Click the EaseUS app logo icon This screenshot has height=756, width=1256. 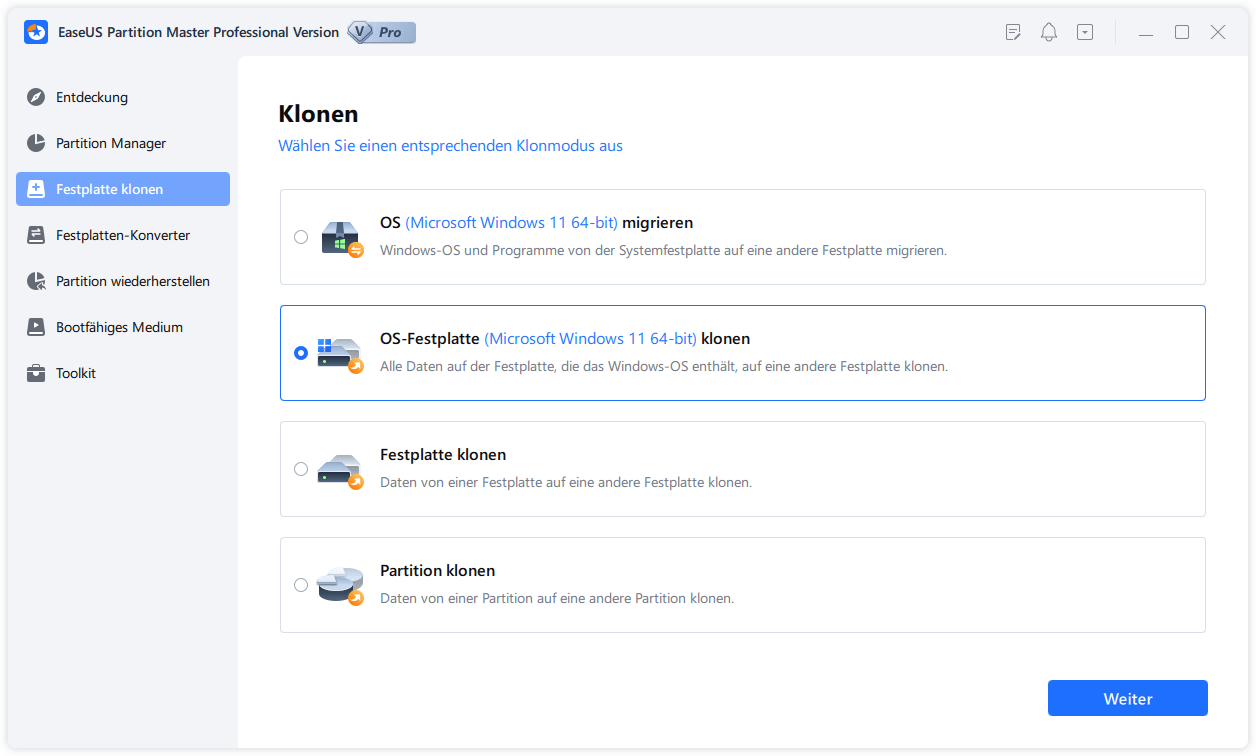[36, 32]
